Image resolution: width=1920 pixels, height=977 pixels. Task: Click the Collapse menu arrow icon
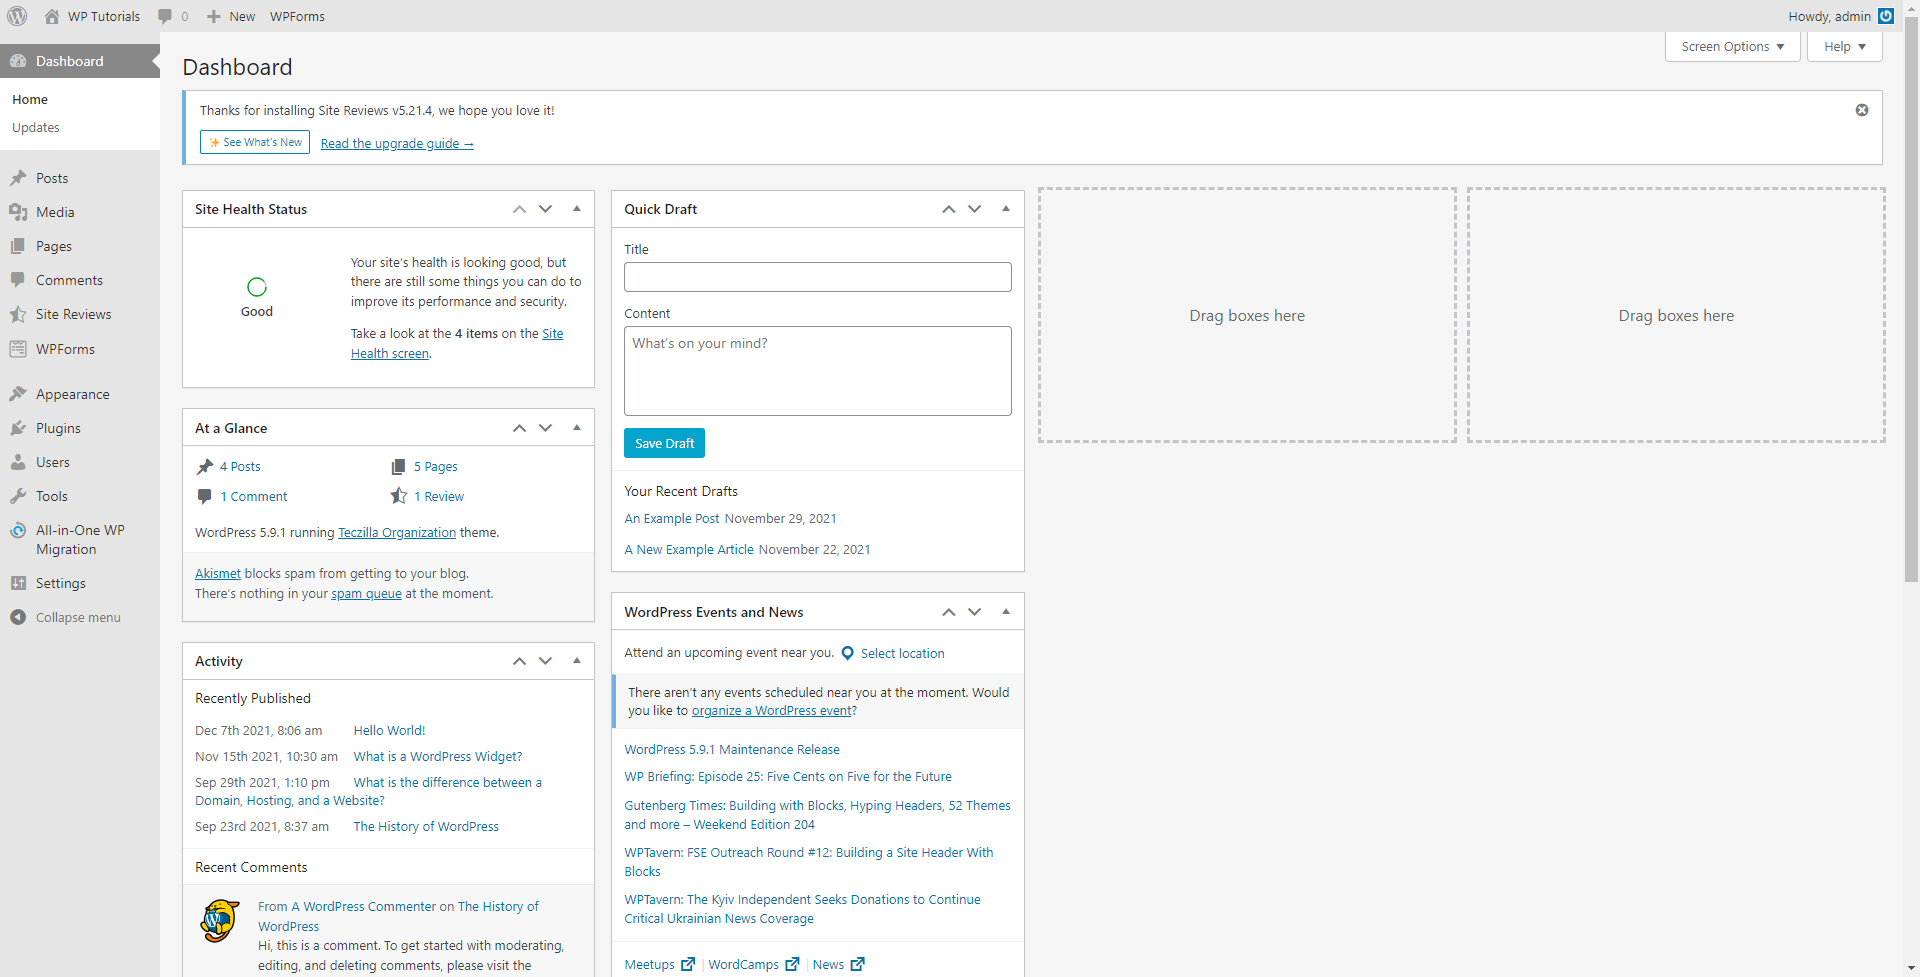pyautogui.click(x=18, y=617)
